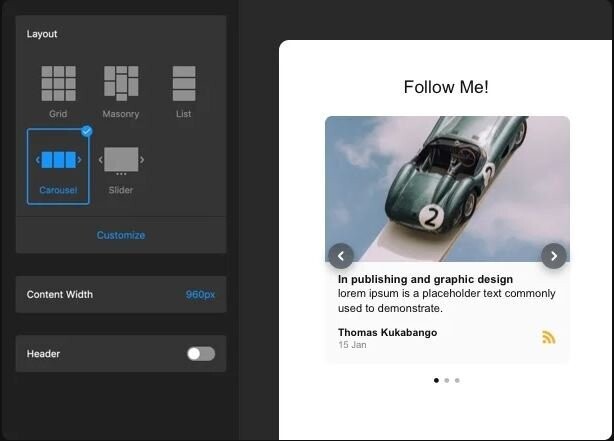Image resolution: width=614 pixels, height=441 pixels.
Task: Click the post title about publishing
Action: 425,279
